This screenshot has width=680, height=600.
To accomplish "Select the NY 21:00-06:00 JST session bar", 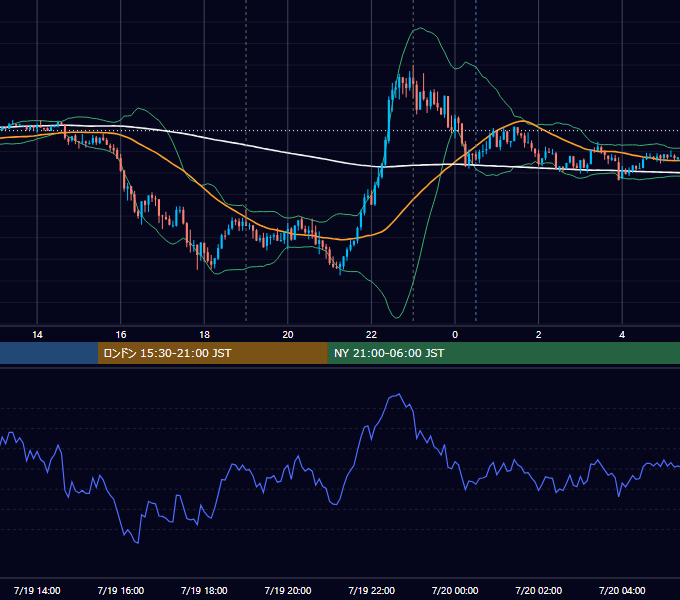I will (x=503, y=353).
